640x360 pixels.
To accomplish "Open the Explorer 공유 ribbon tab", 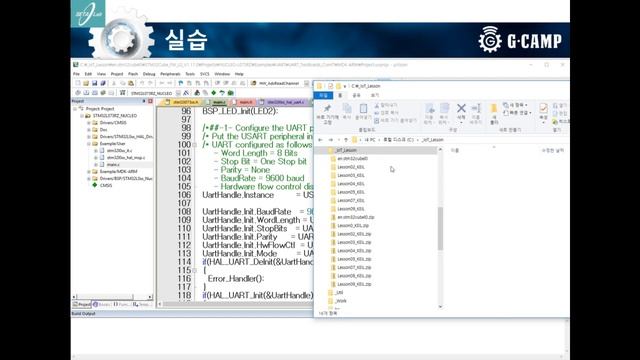I will pyautogui.click(x=356, y=96).
